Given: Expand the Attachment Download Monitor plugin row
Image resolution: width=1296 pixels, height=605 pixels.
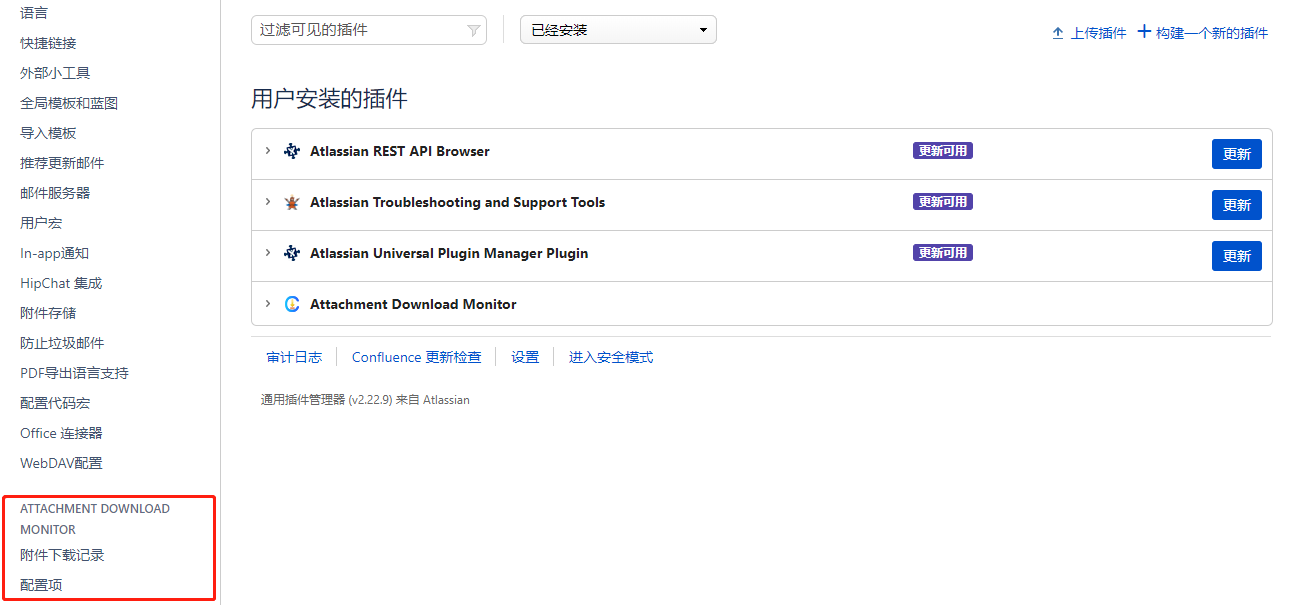Looking at the screenshot, I should click(x=267, y=304).
